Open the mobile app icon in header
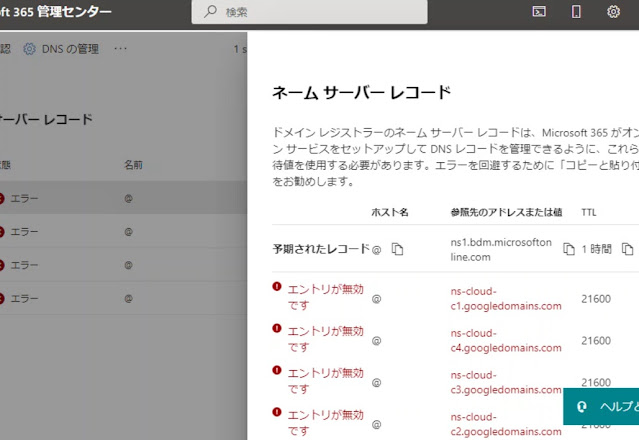The height and width of the screenshot is (440, 639). point(576,11)
